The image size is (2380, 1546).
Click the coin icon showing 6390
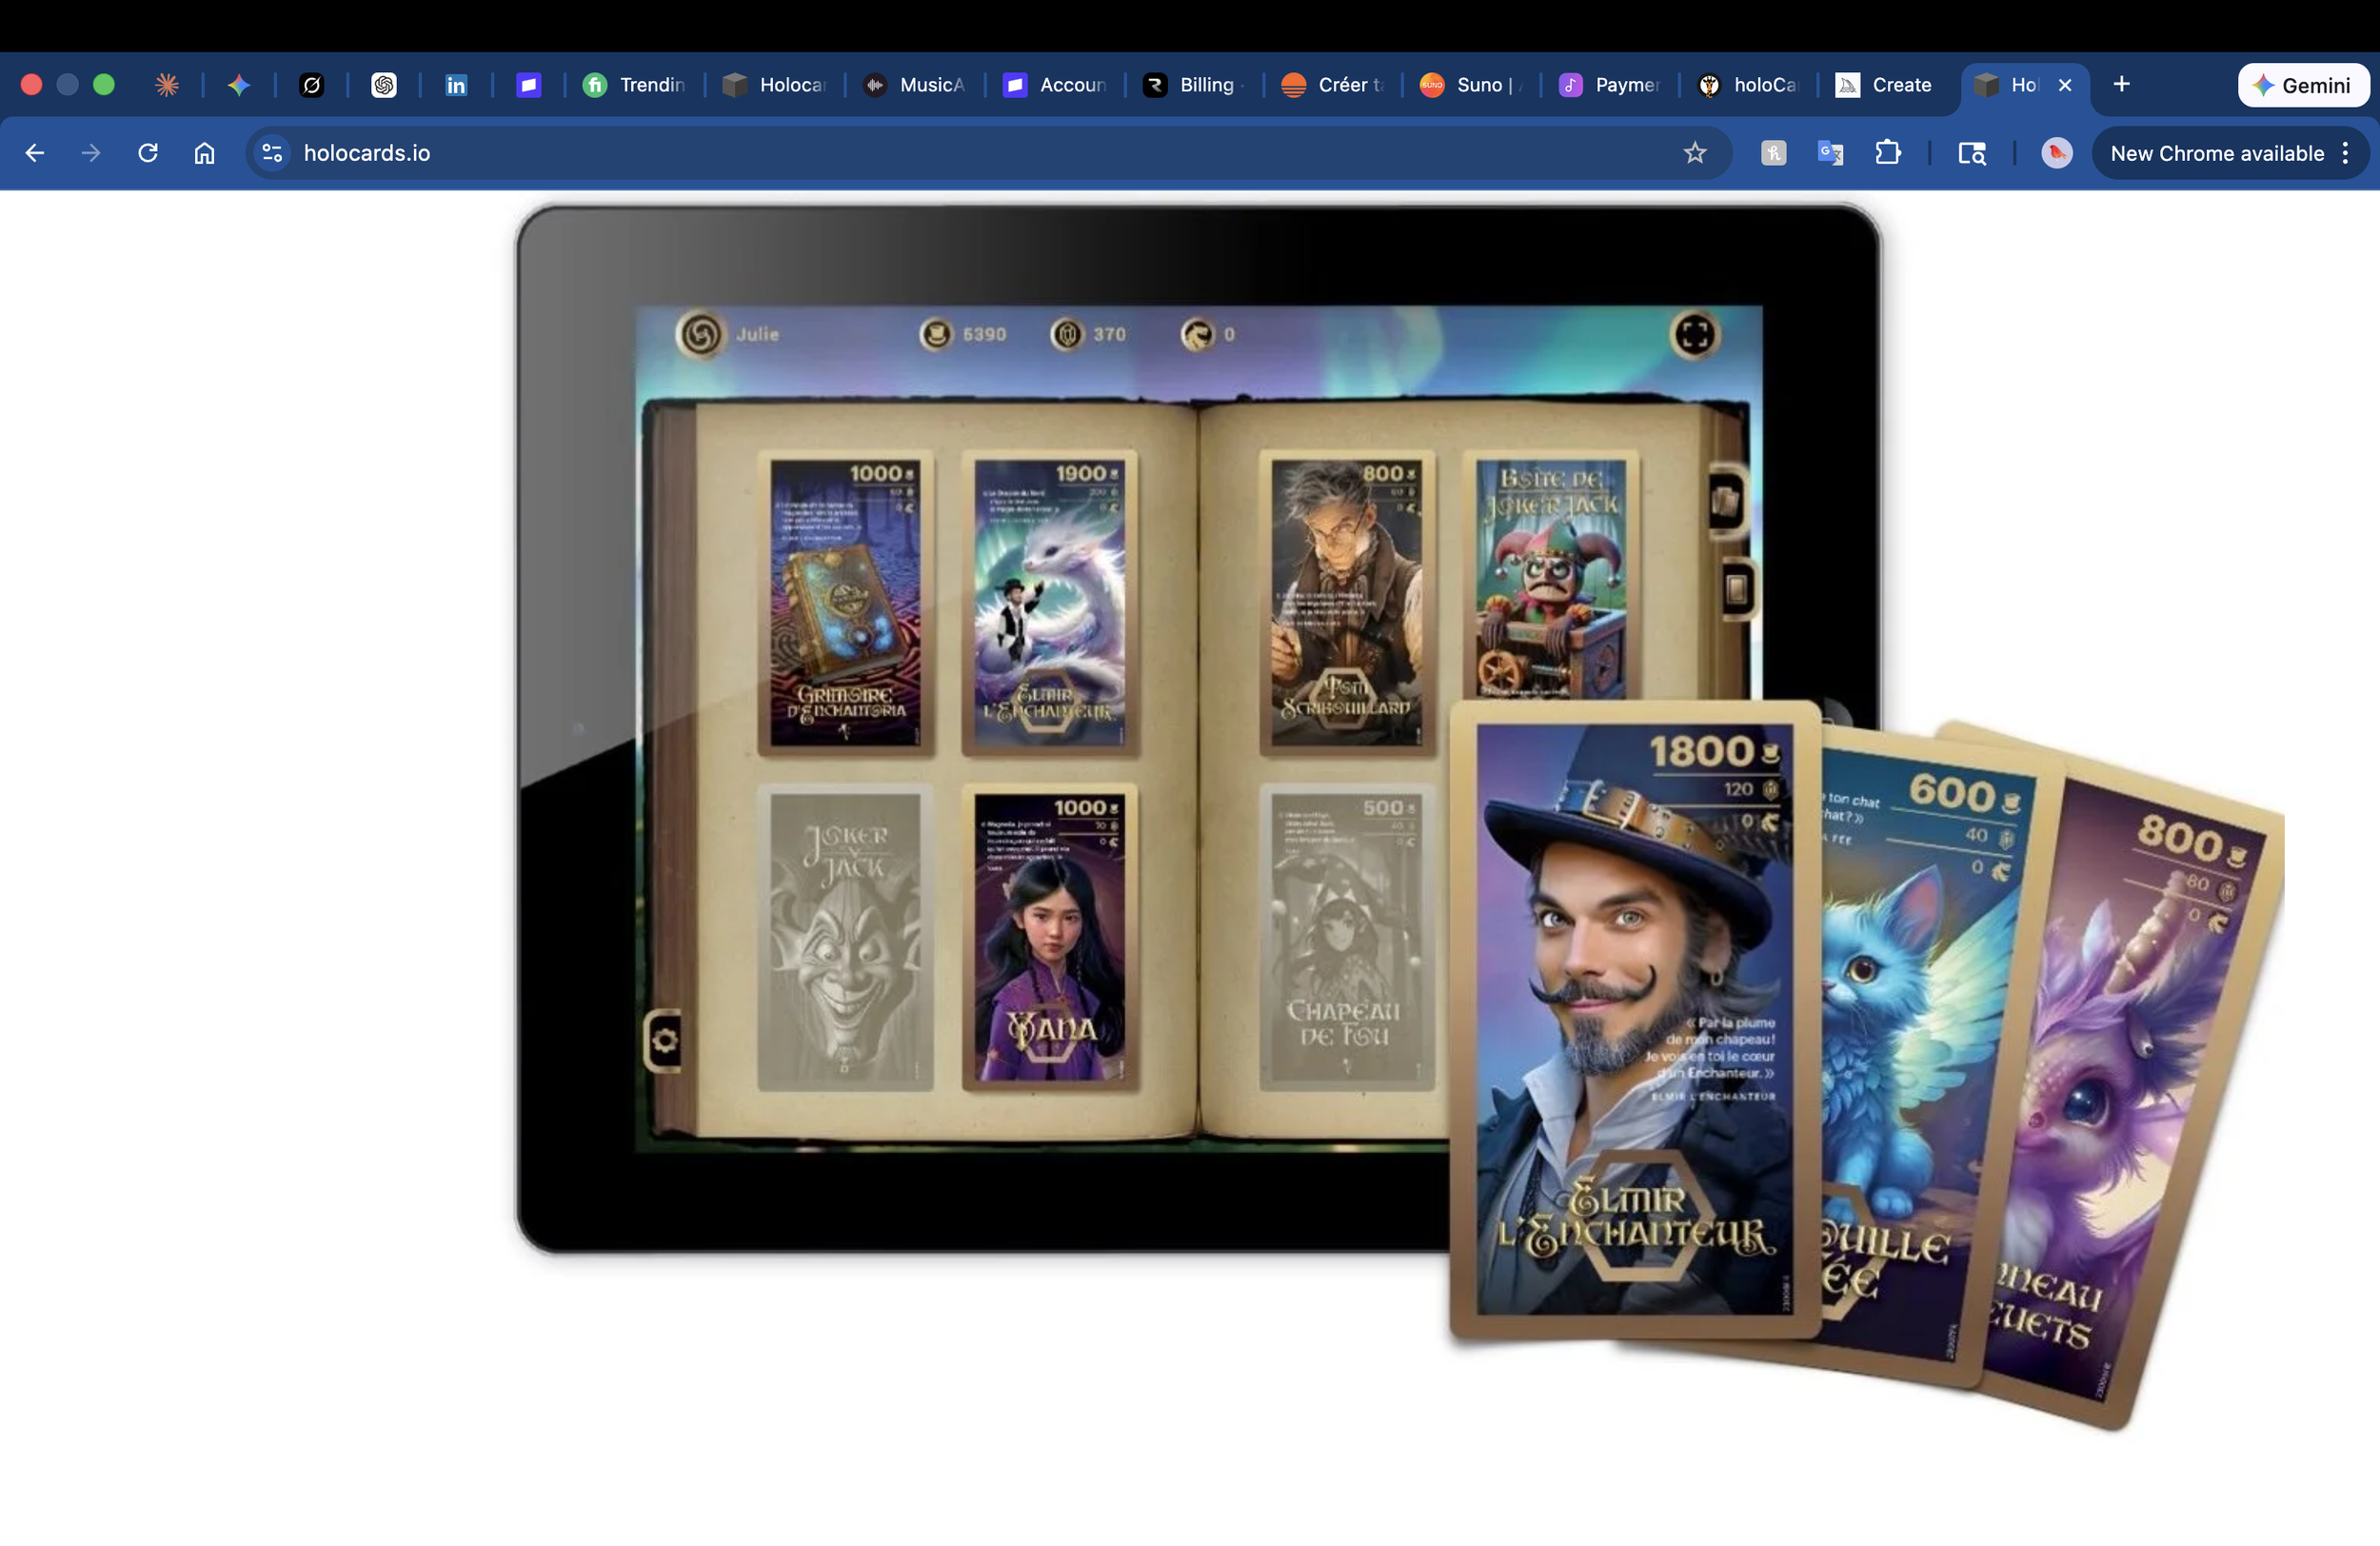coord(936,334)
